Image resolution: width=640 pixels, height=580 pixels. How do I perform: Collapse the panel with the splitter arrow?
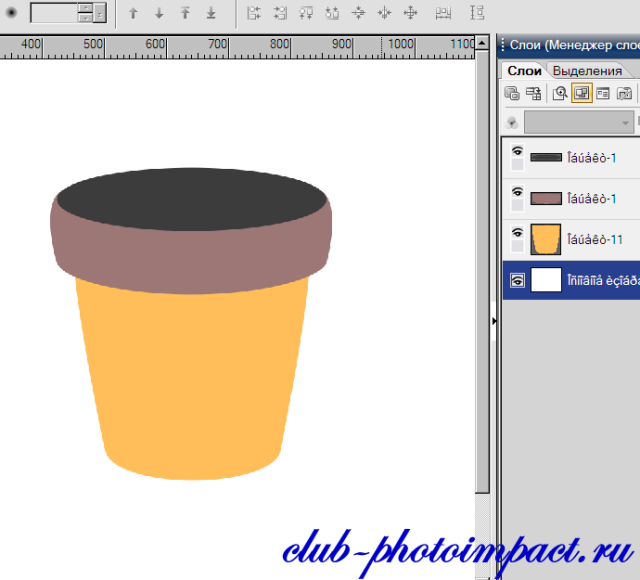point(494,321)
